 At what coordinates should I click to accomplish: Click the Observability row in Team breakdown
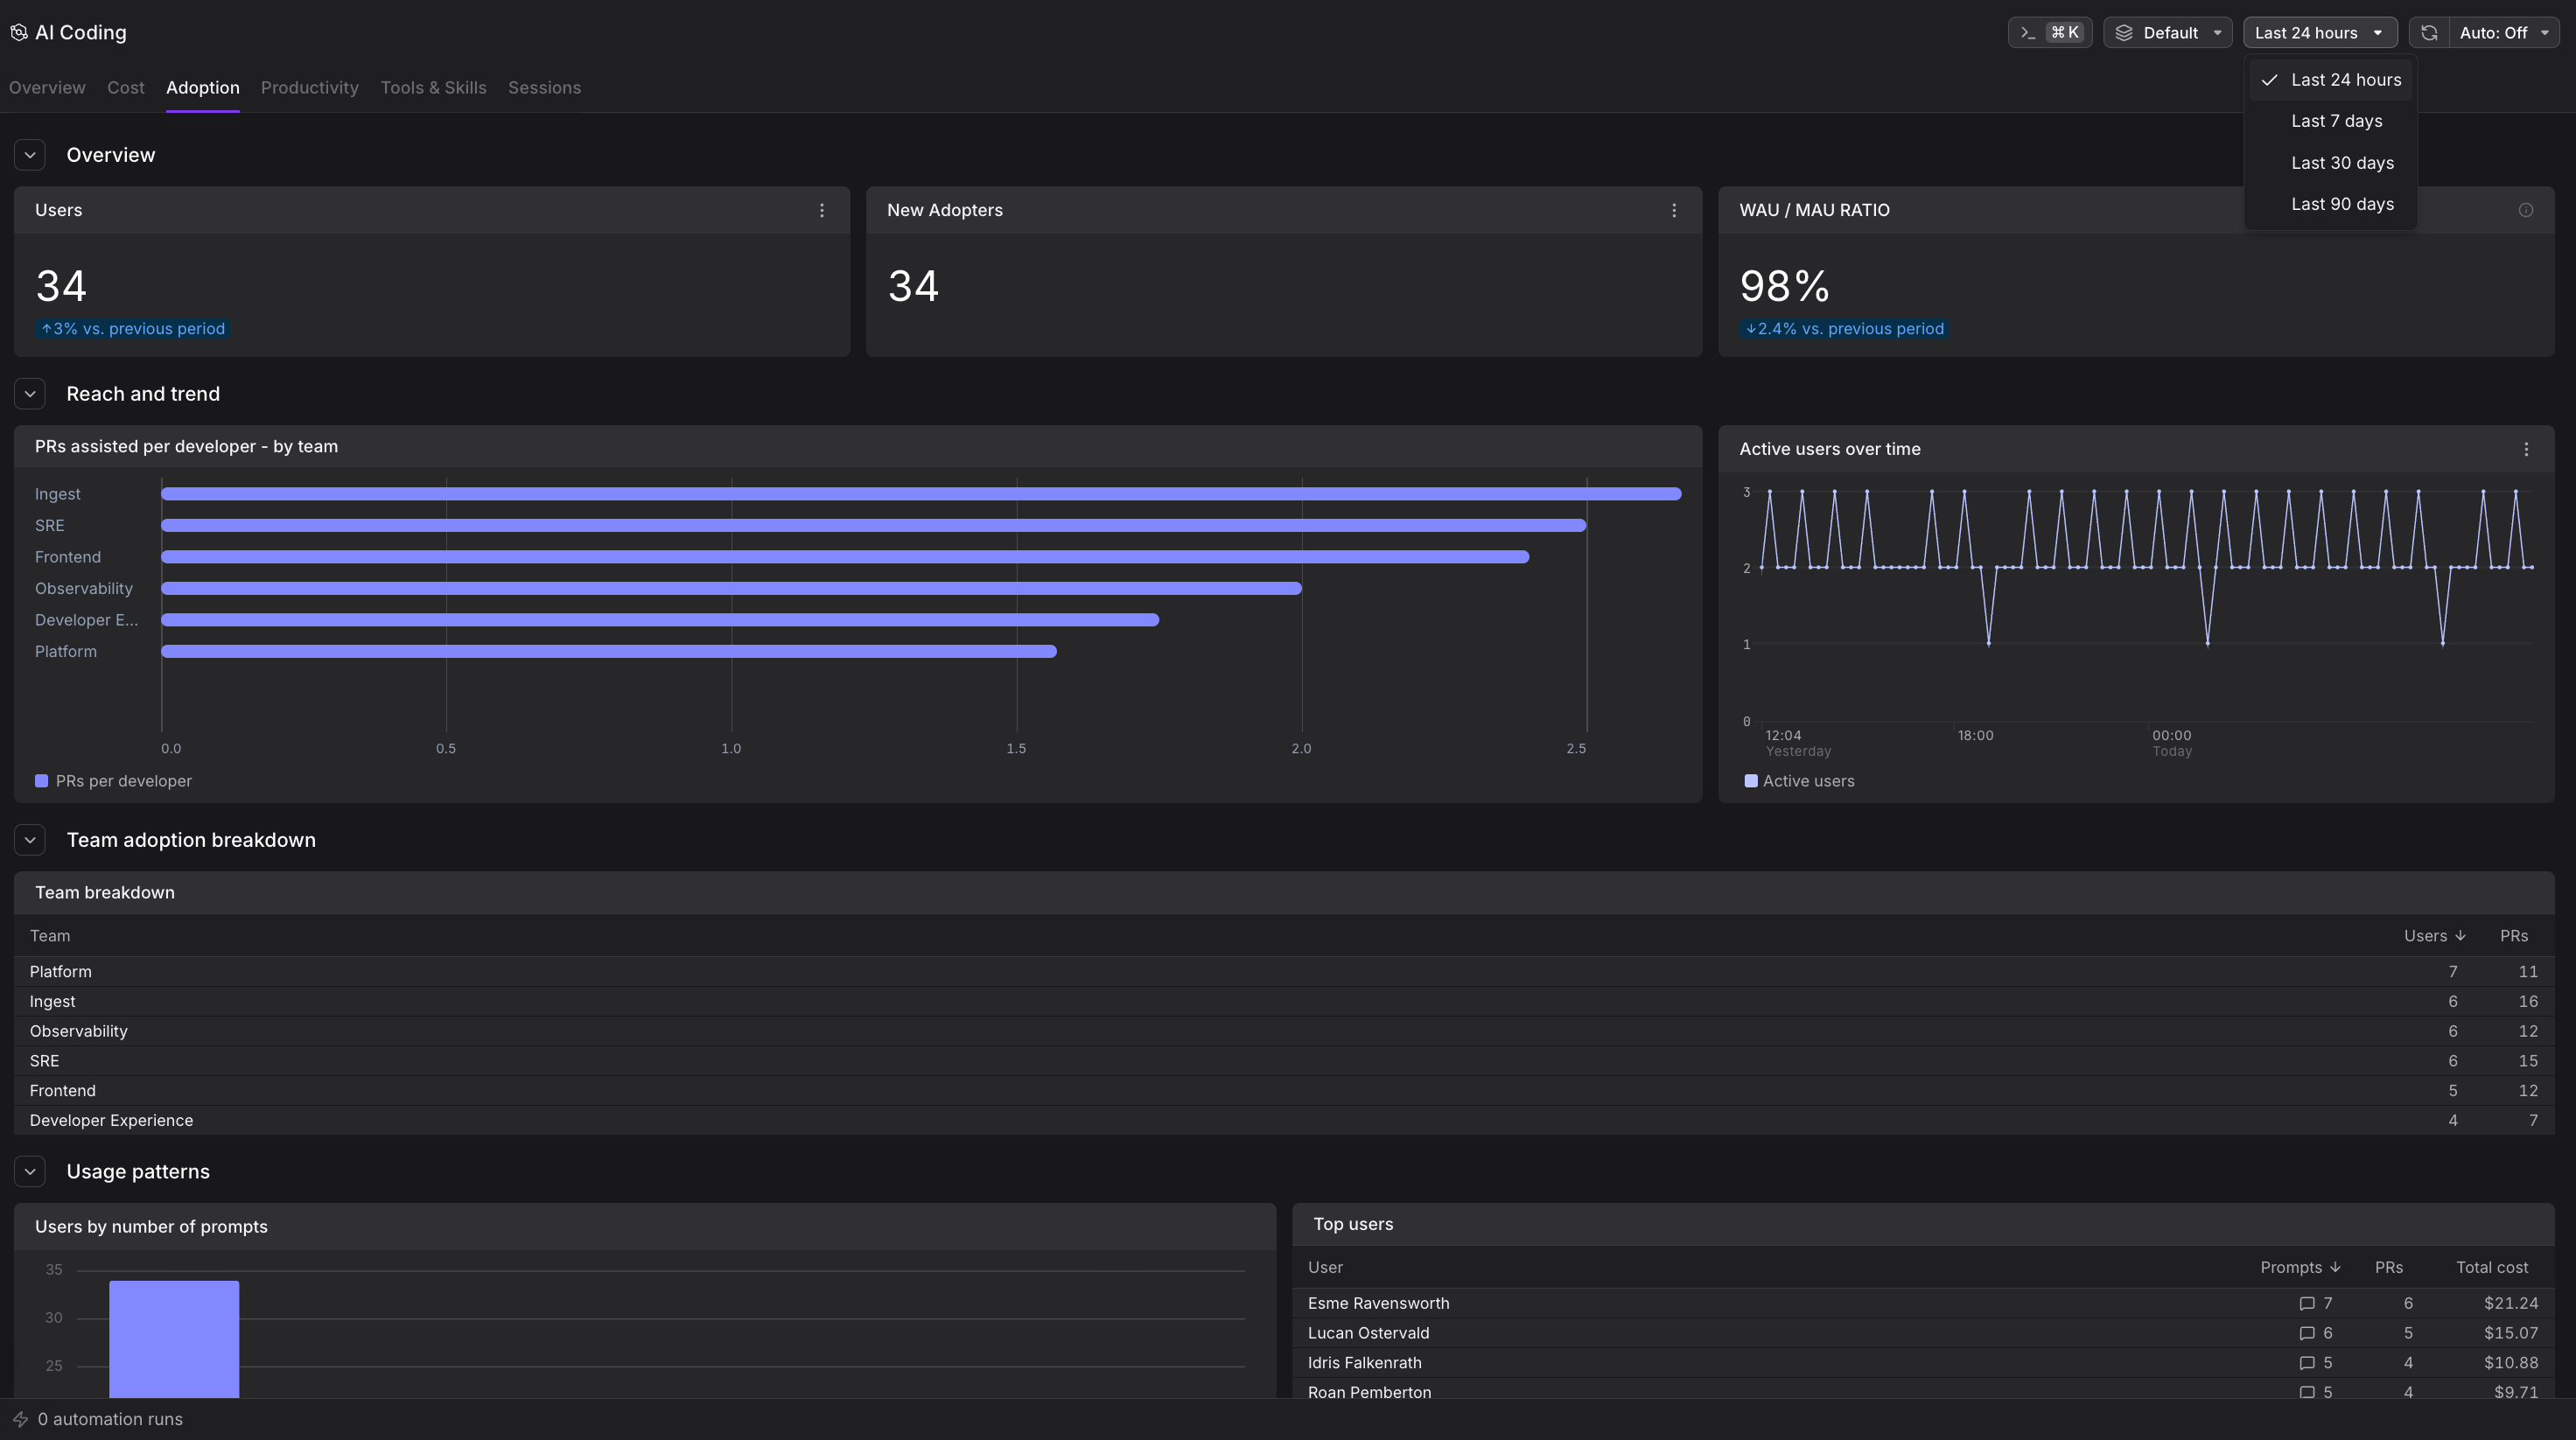point(1284,1031)
